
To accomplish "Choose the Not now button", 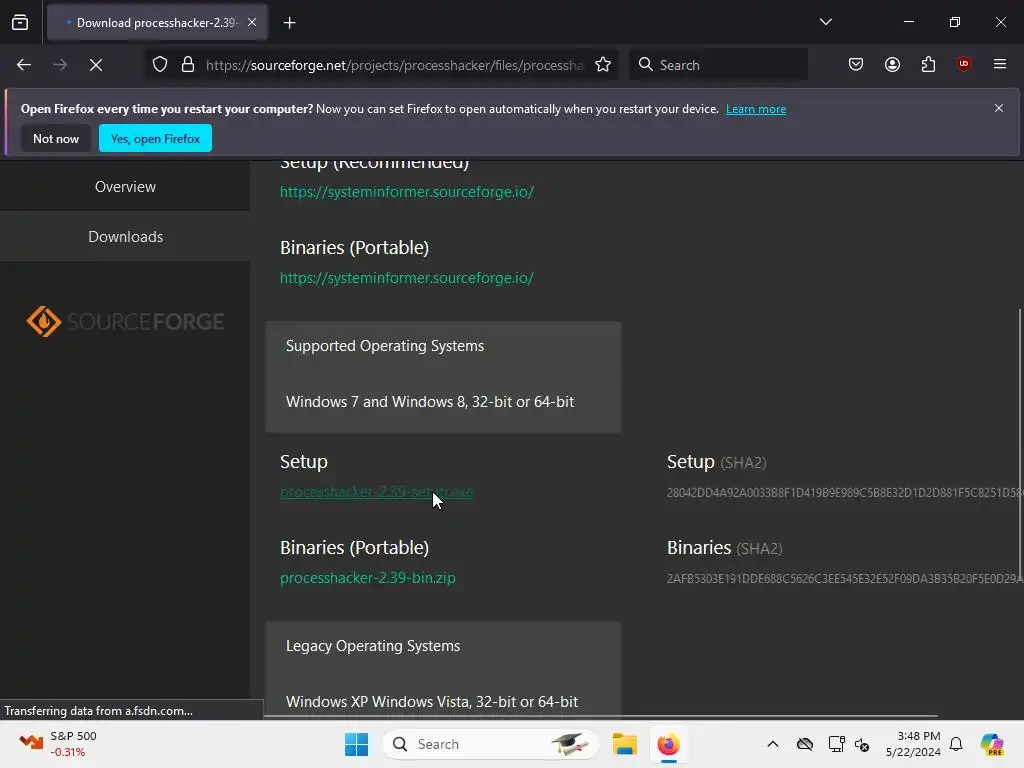I will coord(56,138).
